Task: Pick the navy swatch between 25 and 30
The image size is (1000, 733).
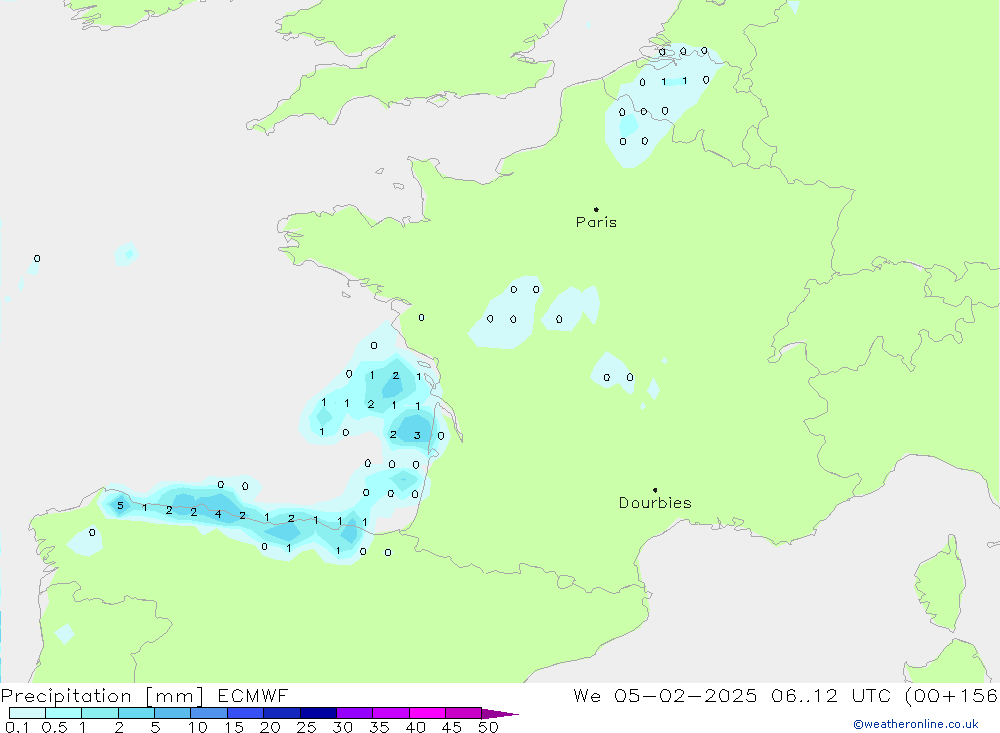Action: (318, 714)
